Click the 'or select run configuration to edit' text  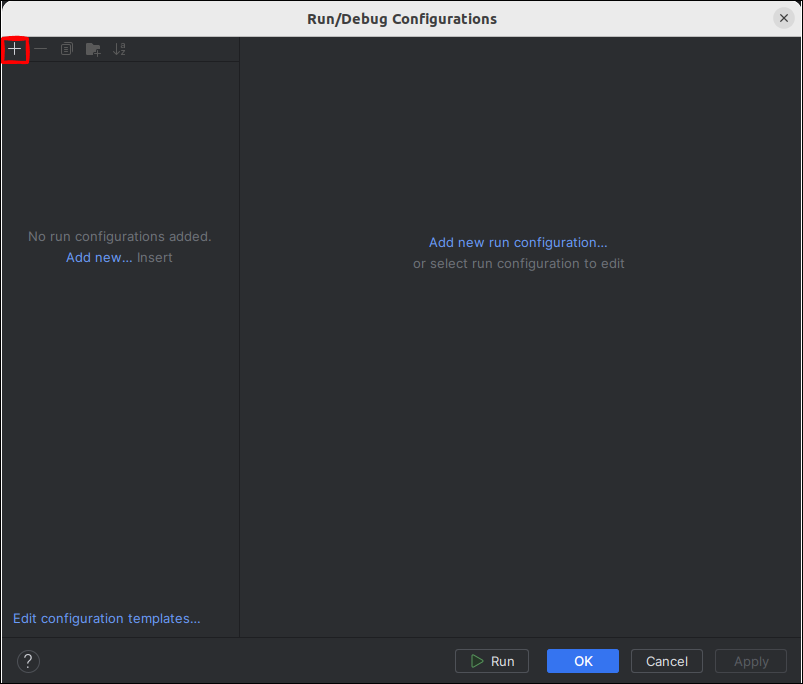coord(518,264)
